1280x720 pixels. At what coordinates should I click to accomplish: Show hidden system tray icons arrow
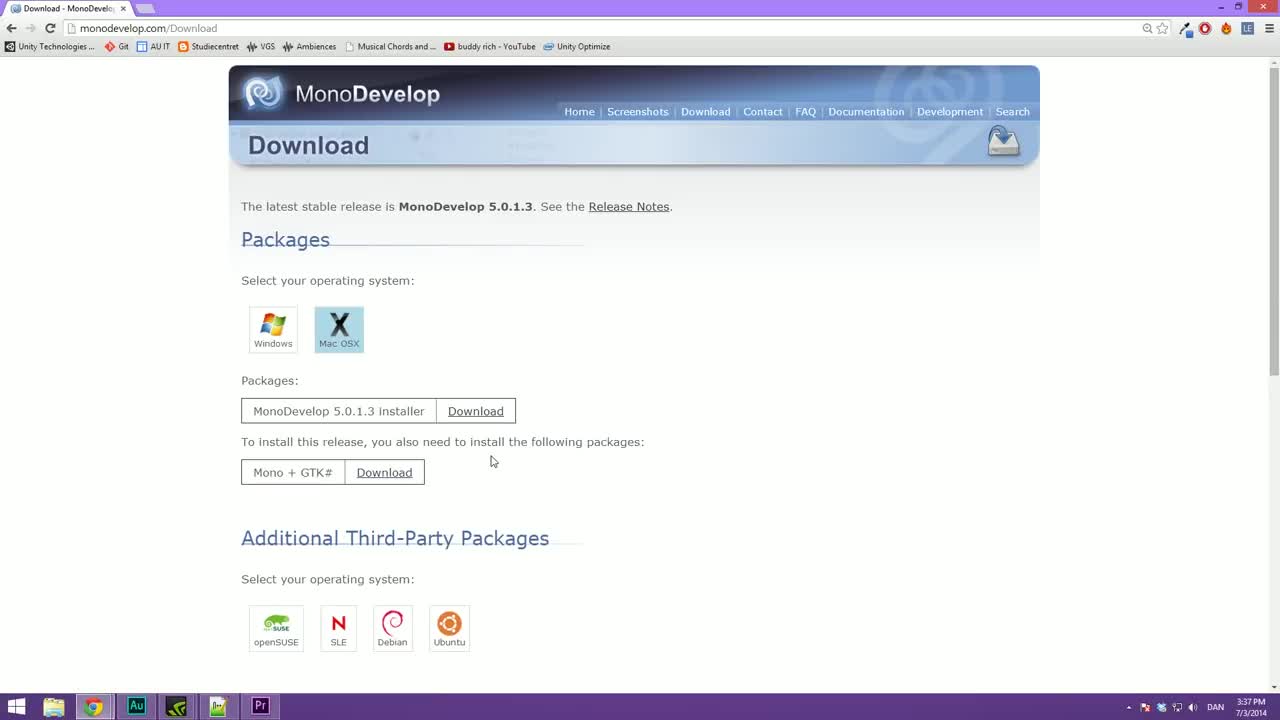(1129, 707)
